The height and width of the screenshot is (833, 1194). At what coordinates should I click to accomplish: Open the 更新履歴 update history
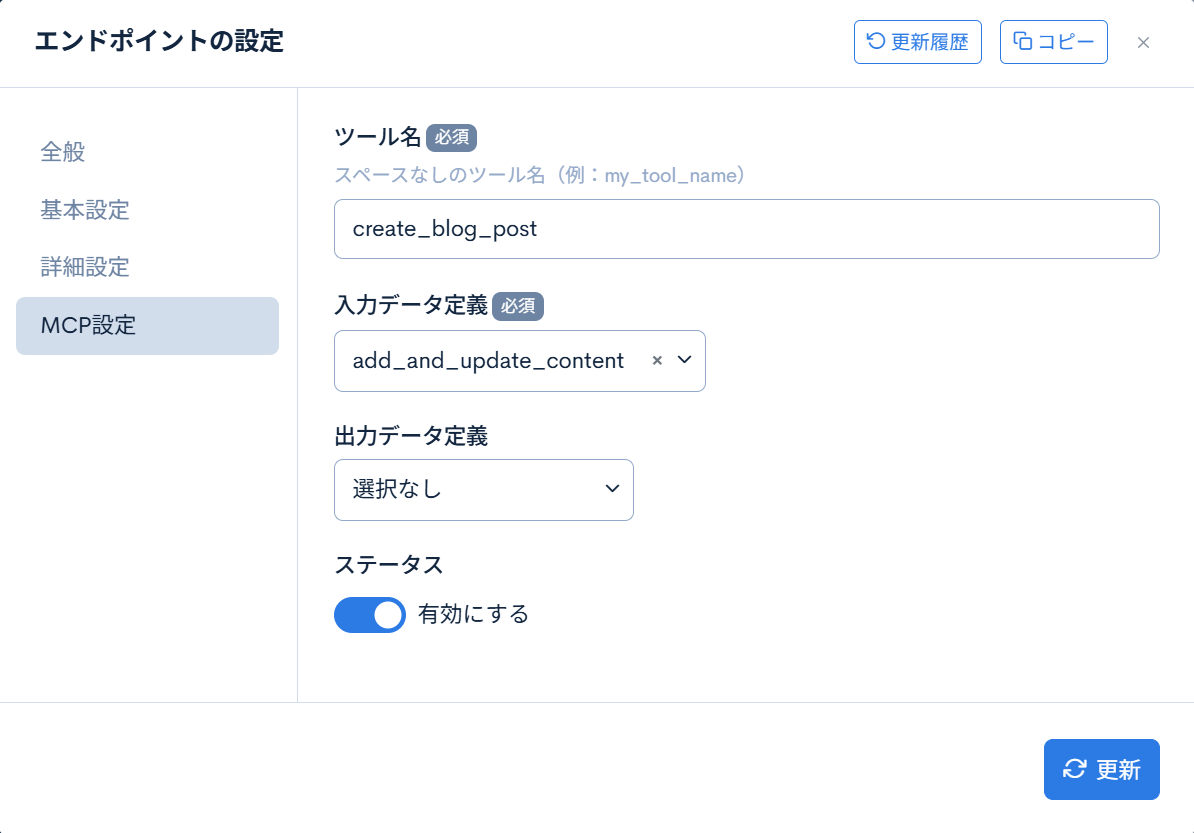[917, 42]
